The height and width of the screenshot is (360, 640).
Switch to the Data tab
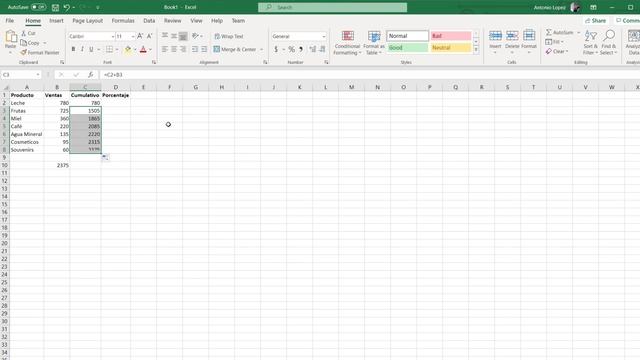point(149,20)
